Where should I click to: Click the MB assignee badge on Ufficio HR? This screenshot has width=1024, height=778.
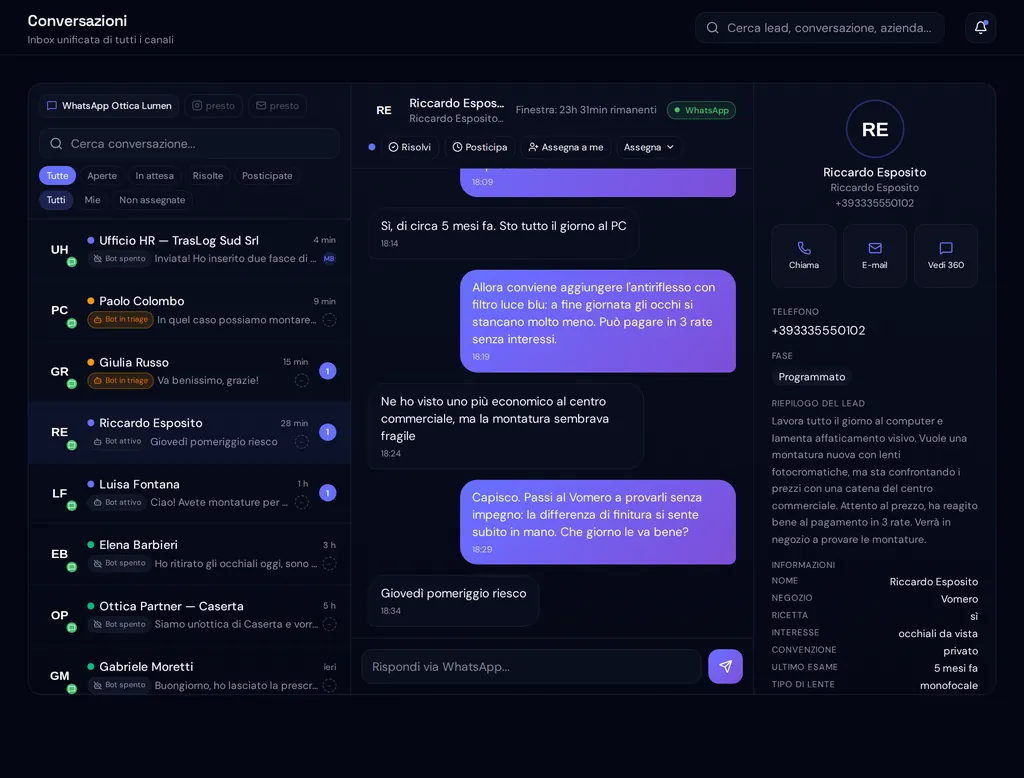pyautogui.click(x=329, y=259)
